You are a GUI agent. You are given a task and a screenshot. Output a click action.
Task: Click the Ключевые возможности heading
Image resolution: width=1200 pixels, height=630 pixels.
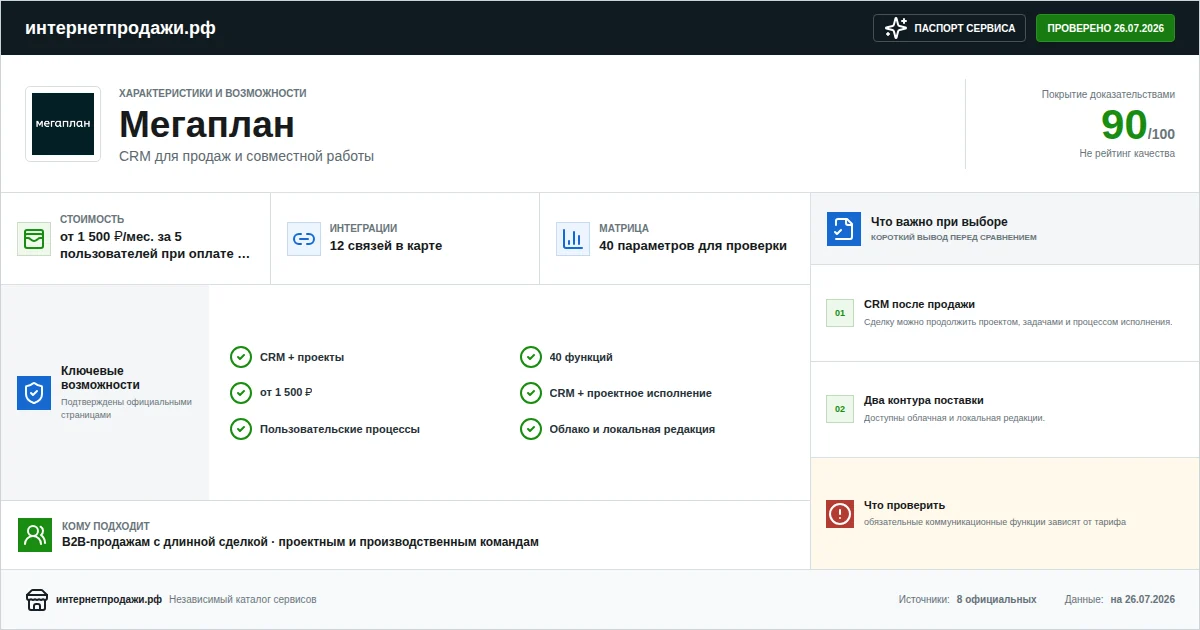point(100,377)
